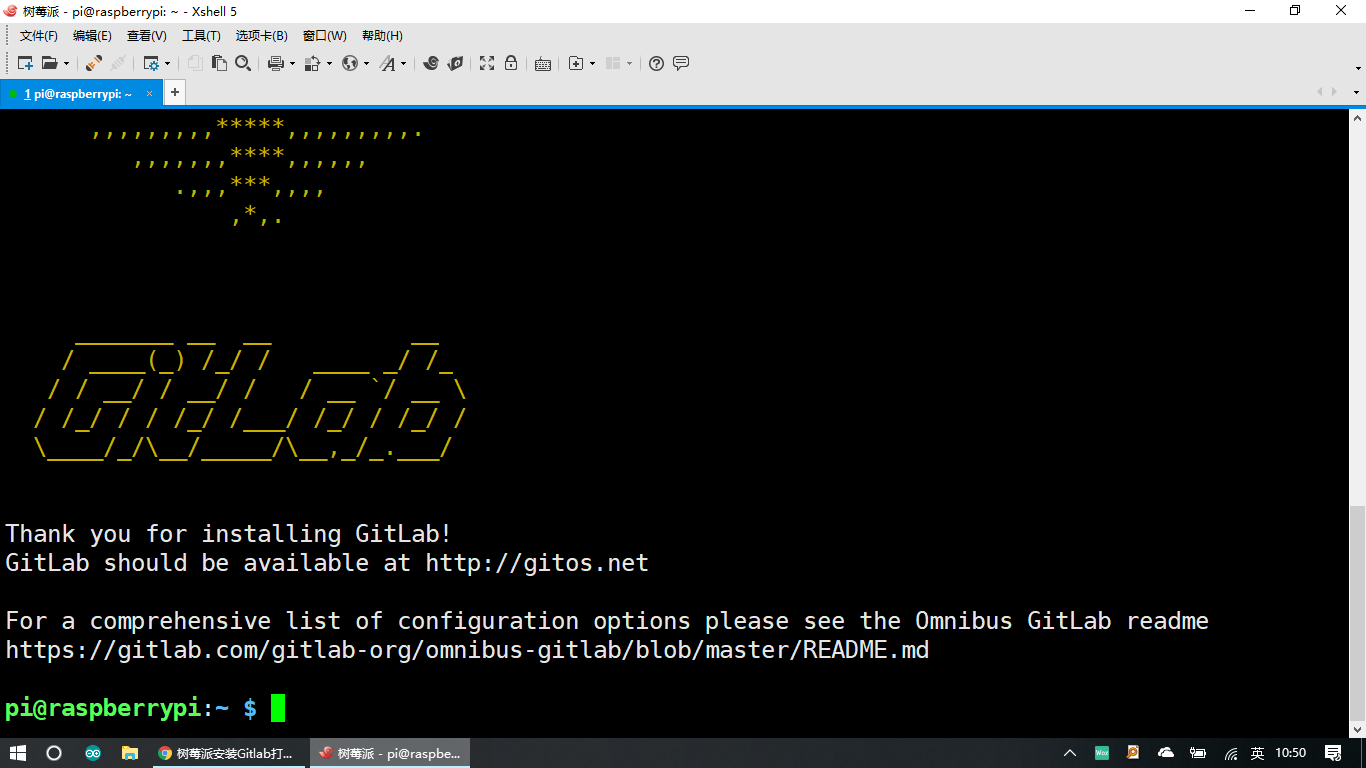Open session Properties gear icon

pyautogui.click(x=151, y=63)
